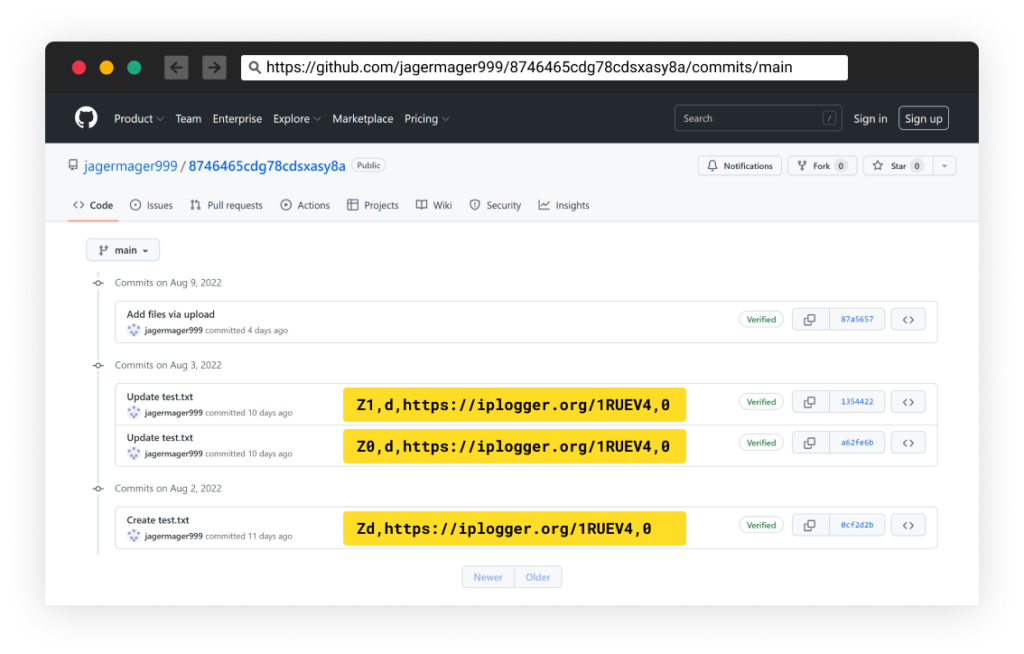Open the Enterprise page
The image size is (1024, 654).
[x=237, y=119]
